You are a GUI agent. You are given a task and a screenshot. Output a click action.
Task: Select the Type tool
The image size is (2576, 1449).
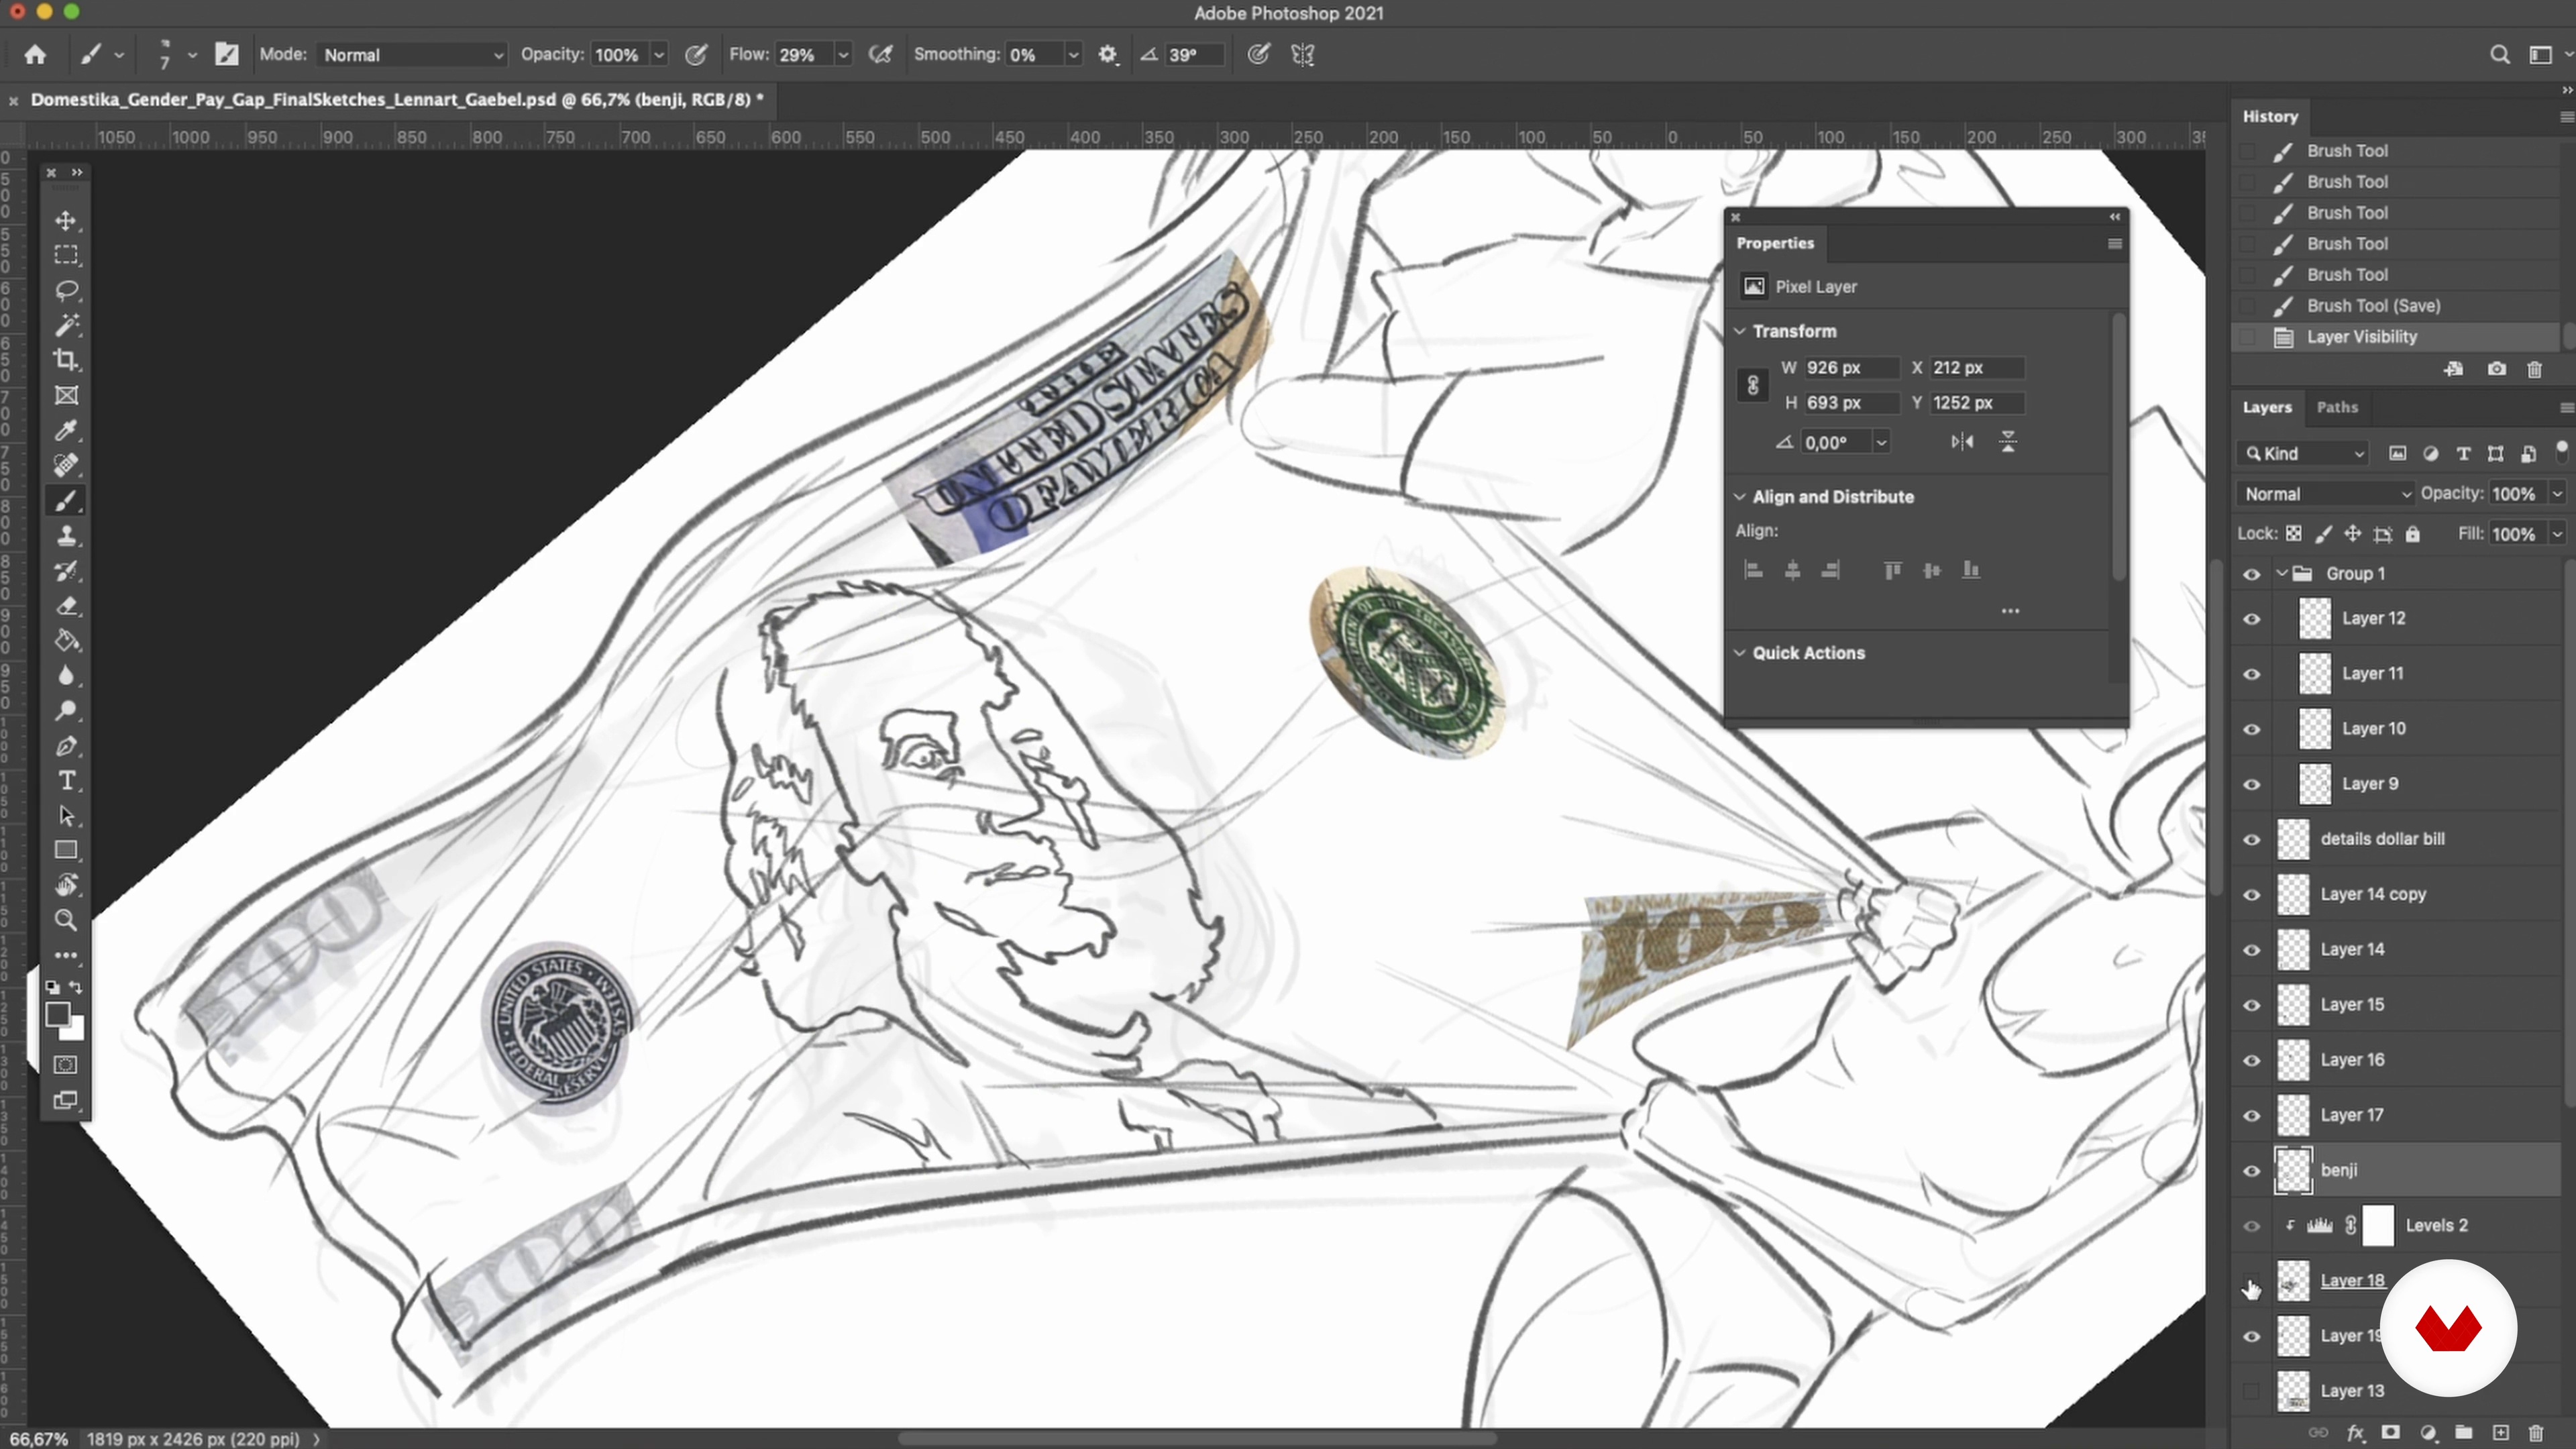click(66, 781)
